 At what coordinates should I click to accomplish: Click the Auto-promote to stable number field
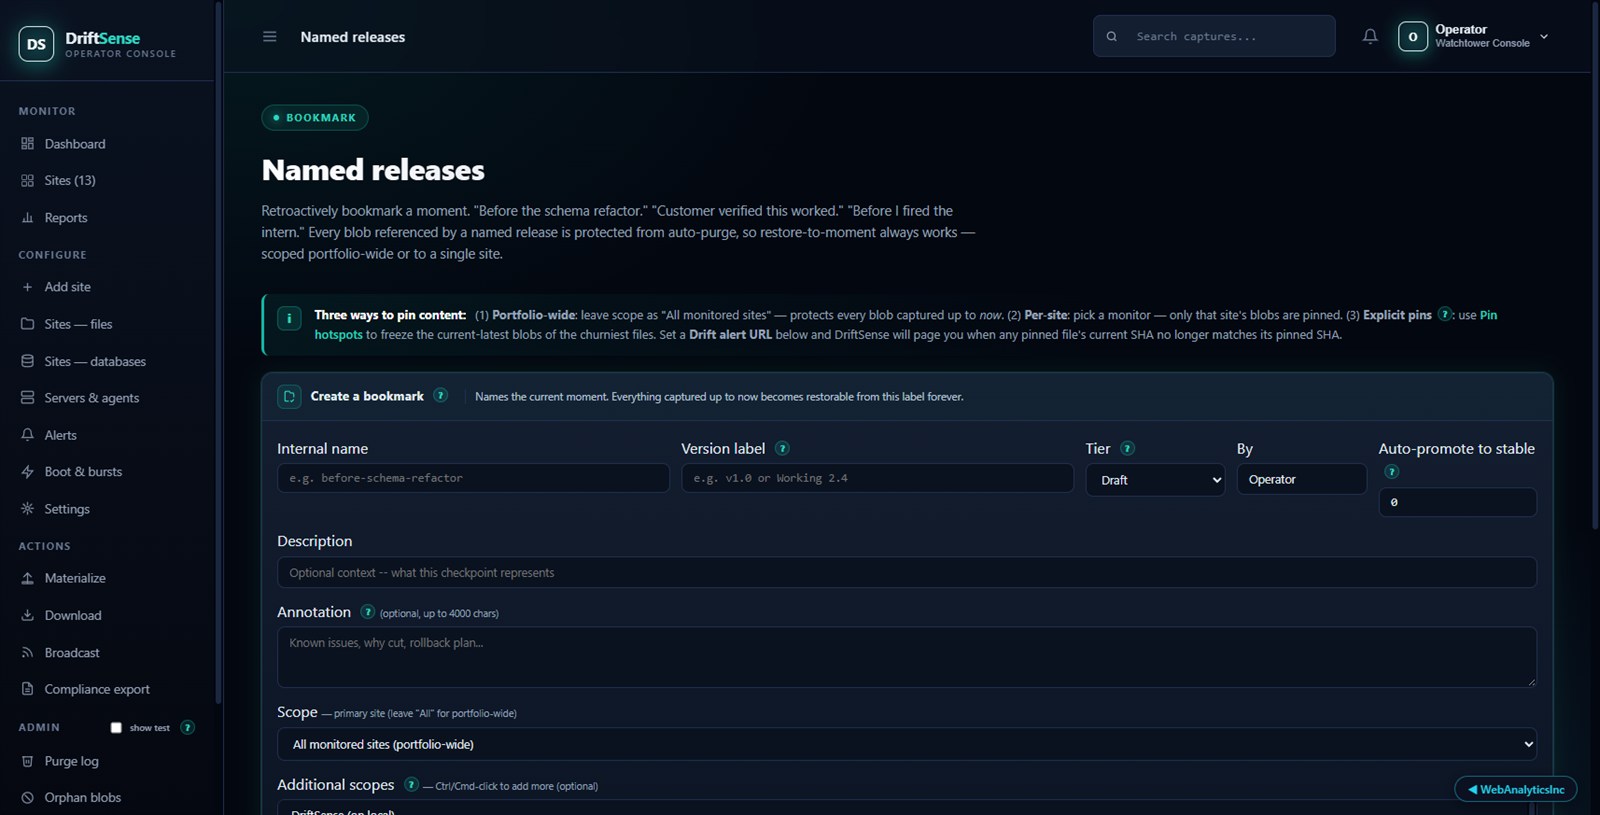click(1457, 502)
